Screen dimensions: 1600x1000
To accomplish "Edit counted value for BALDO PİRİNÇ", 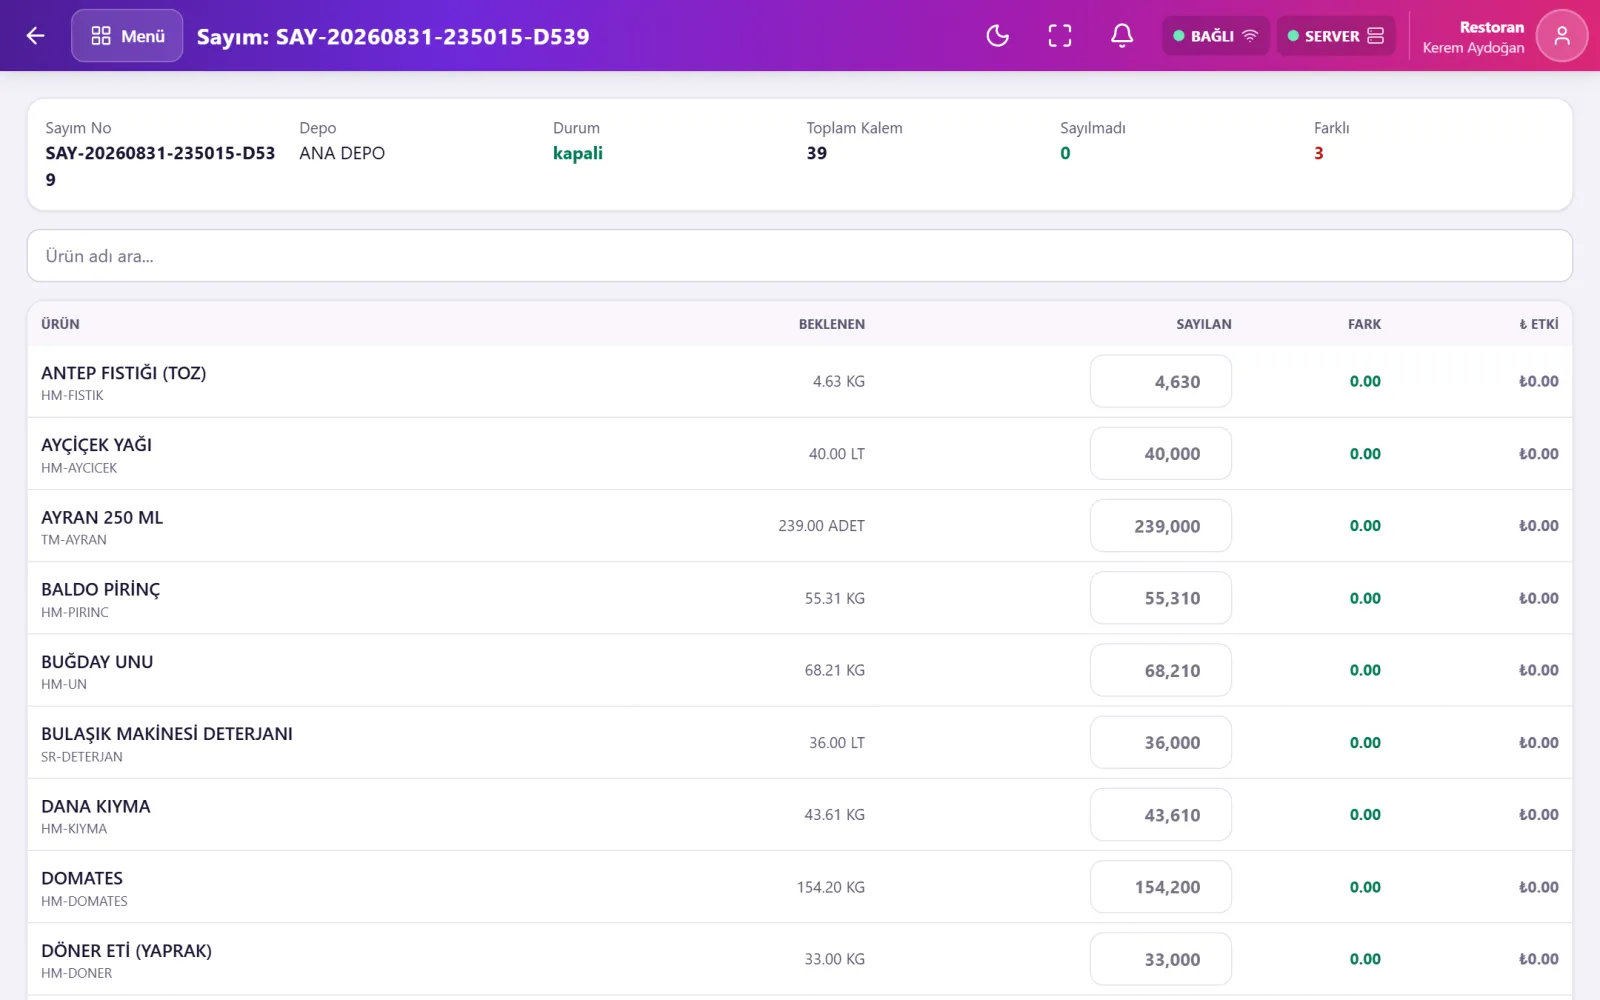I will [1160, 598].
